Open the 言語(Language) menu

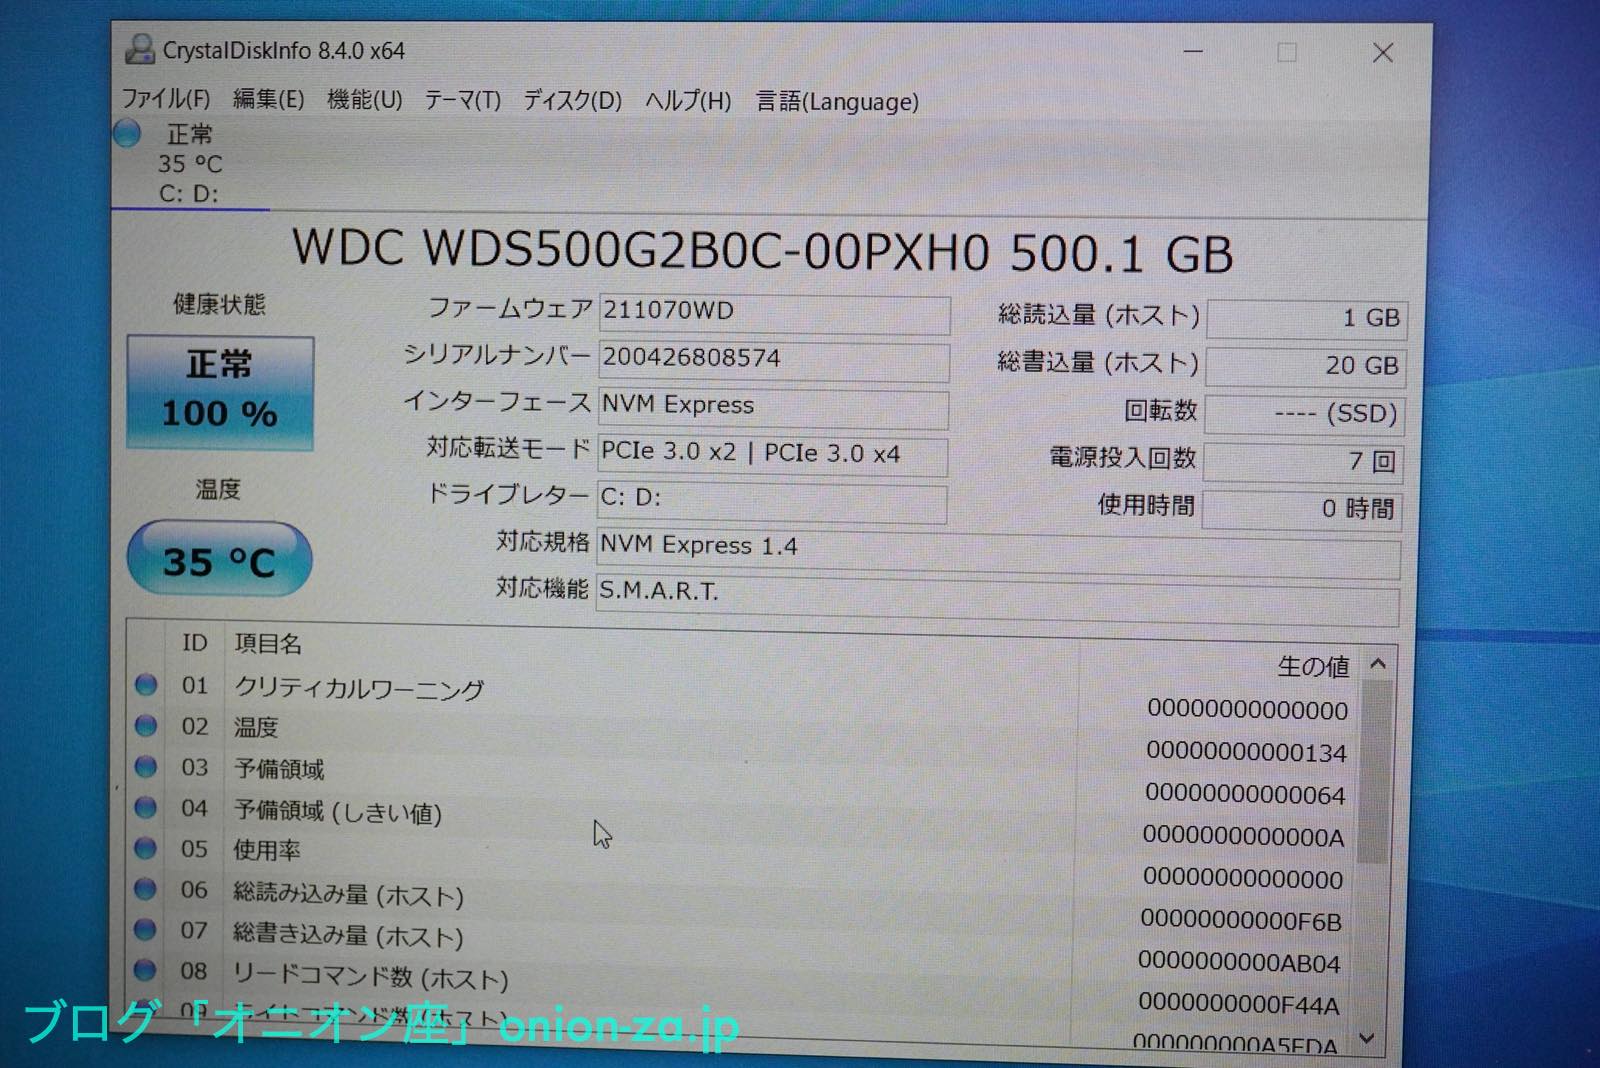837,102
